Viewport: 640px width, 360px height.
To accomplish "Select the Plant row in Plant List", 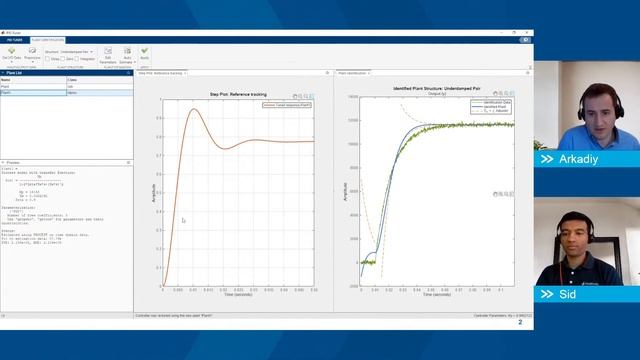I will click(67, 87).
